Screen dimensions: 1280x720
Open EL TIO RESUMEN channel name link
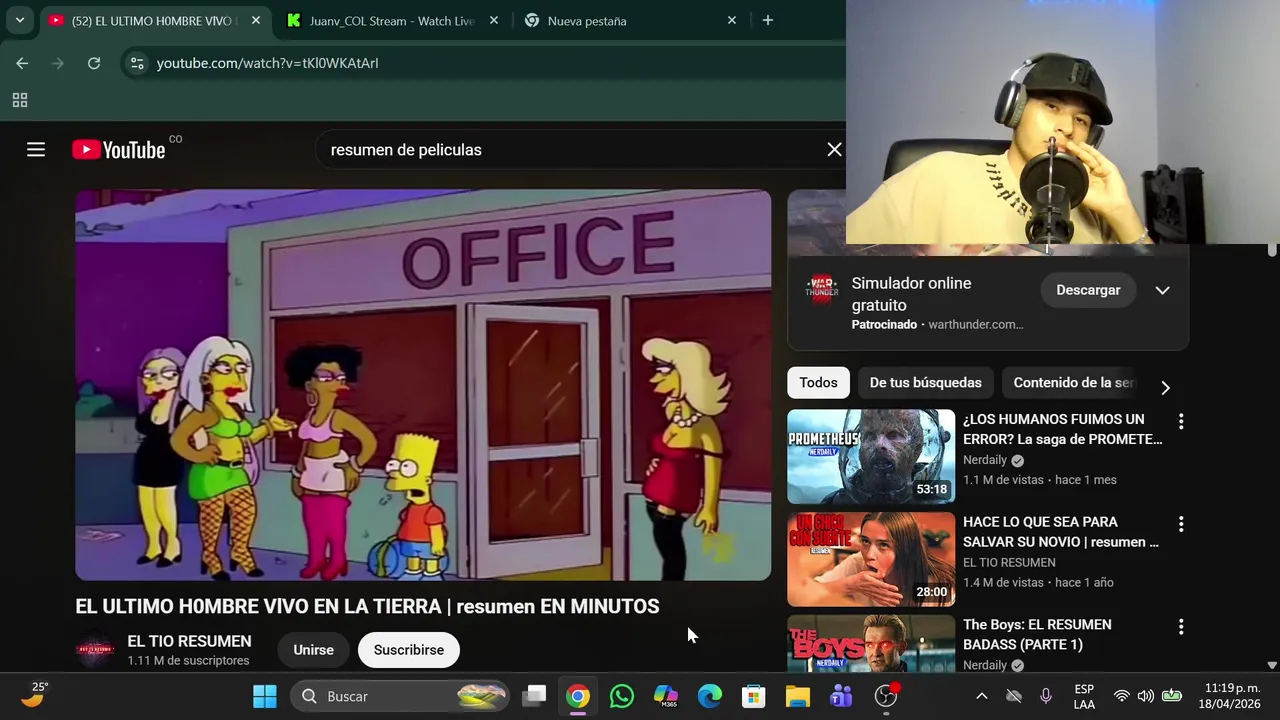pyautogui.click(x=189, y=641)
